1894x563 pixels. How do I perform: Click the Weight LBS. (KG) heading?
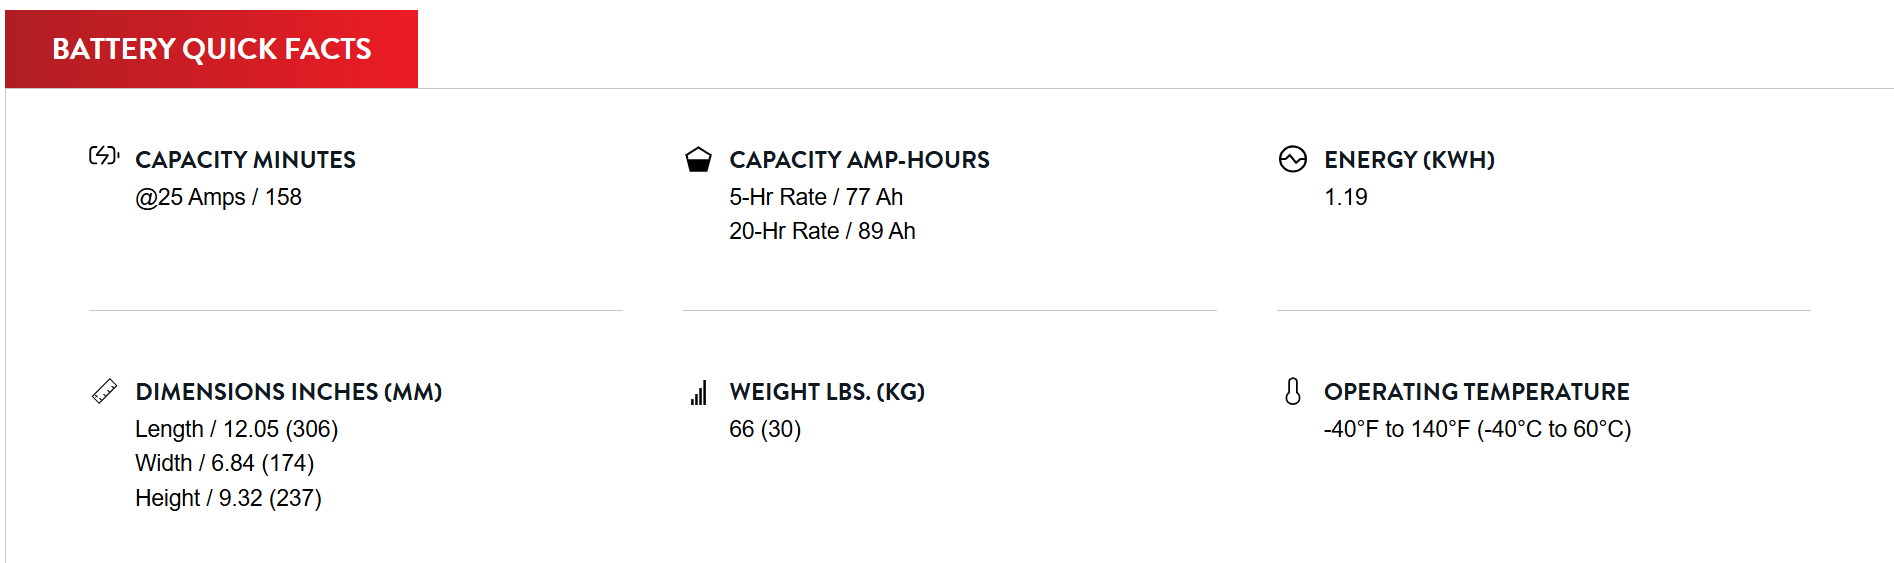[828, 392]
